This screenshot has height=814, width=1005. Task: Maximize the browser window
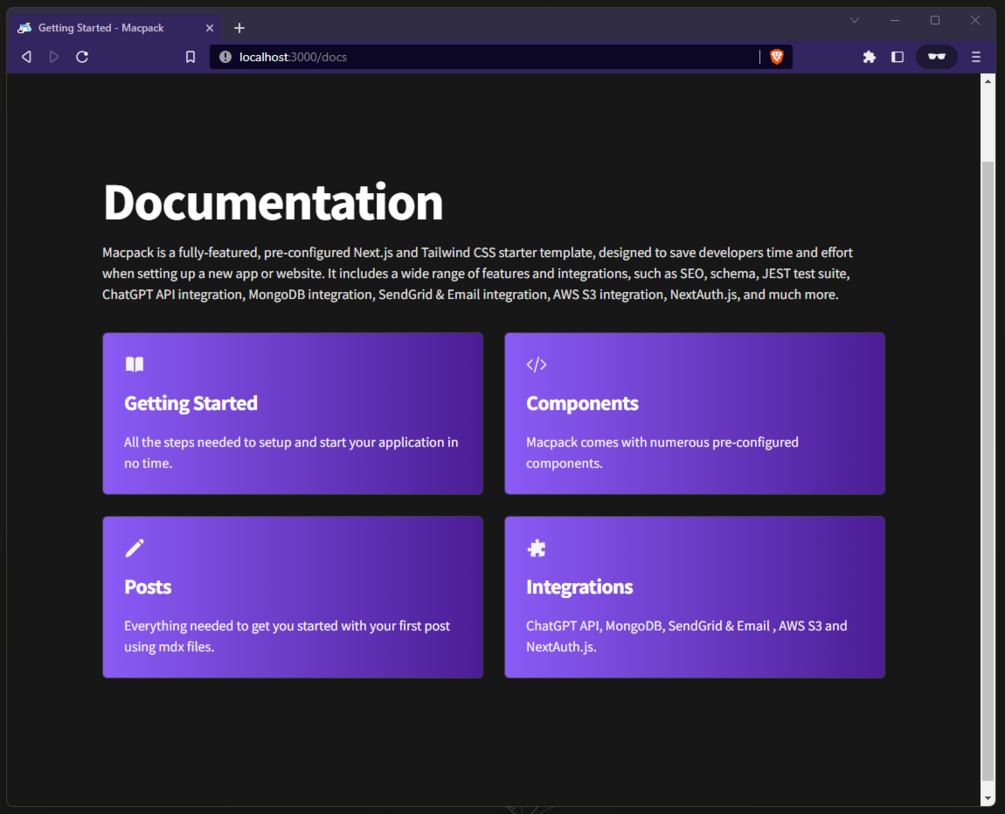coord(935,21)
